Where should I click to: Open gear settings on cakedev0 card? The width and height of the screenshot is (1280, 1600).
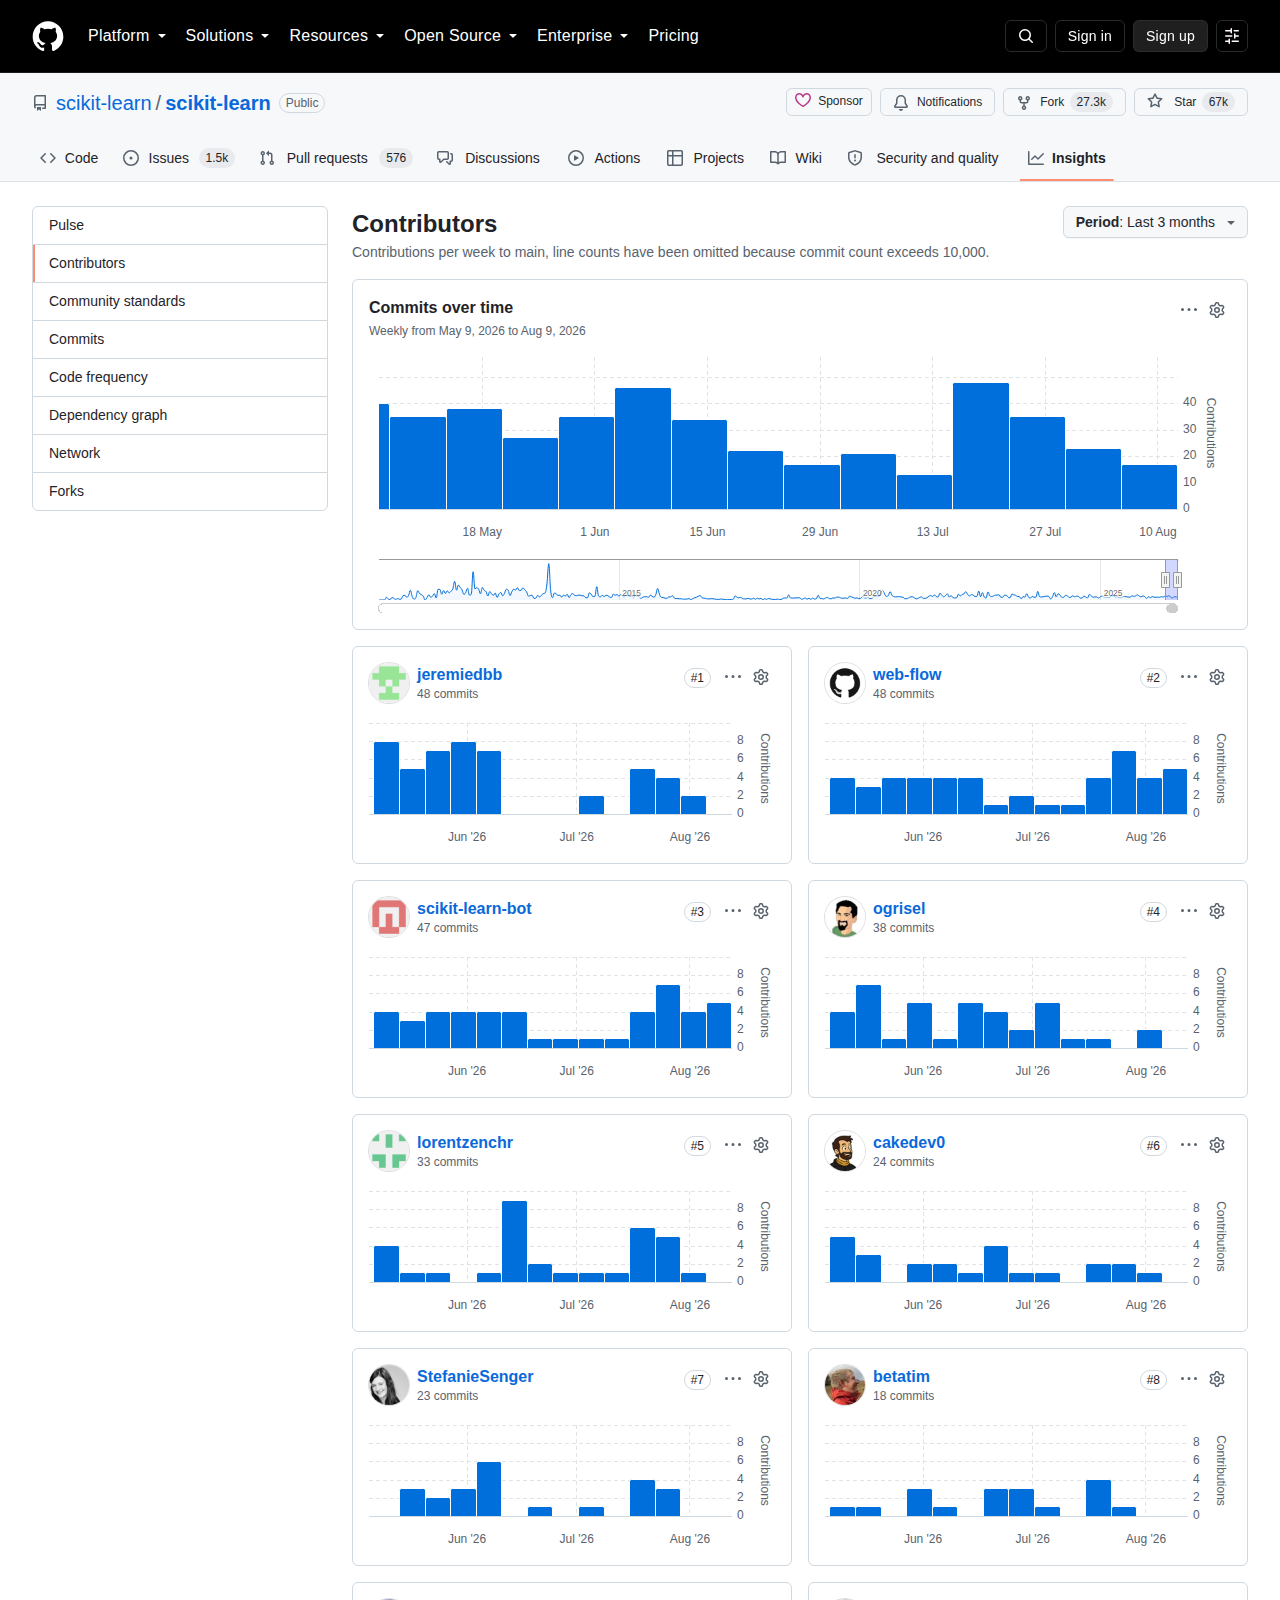click(x=1217, y=1145)
